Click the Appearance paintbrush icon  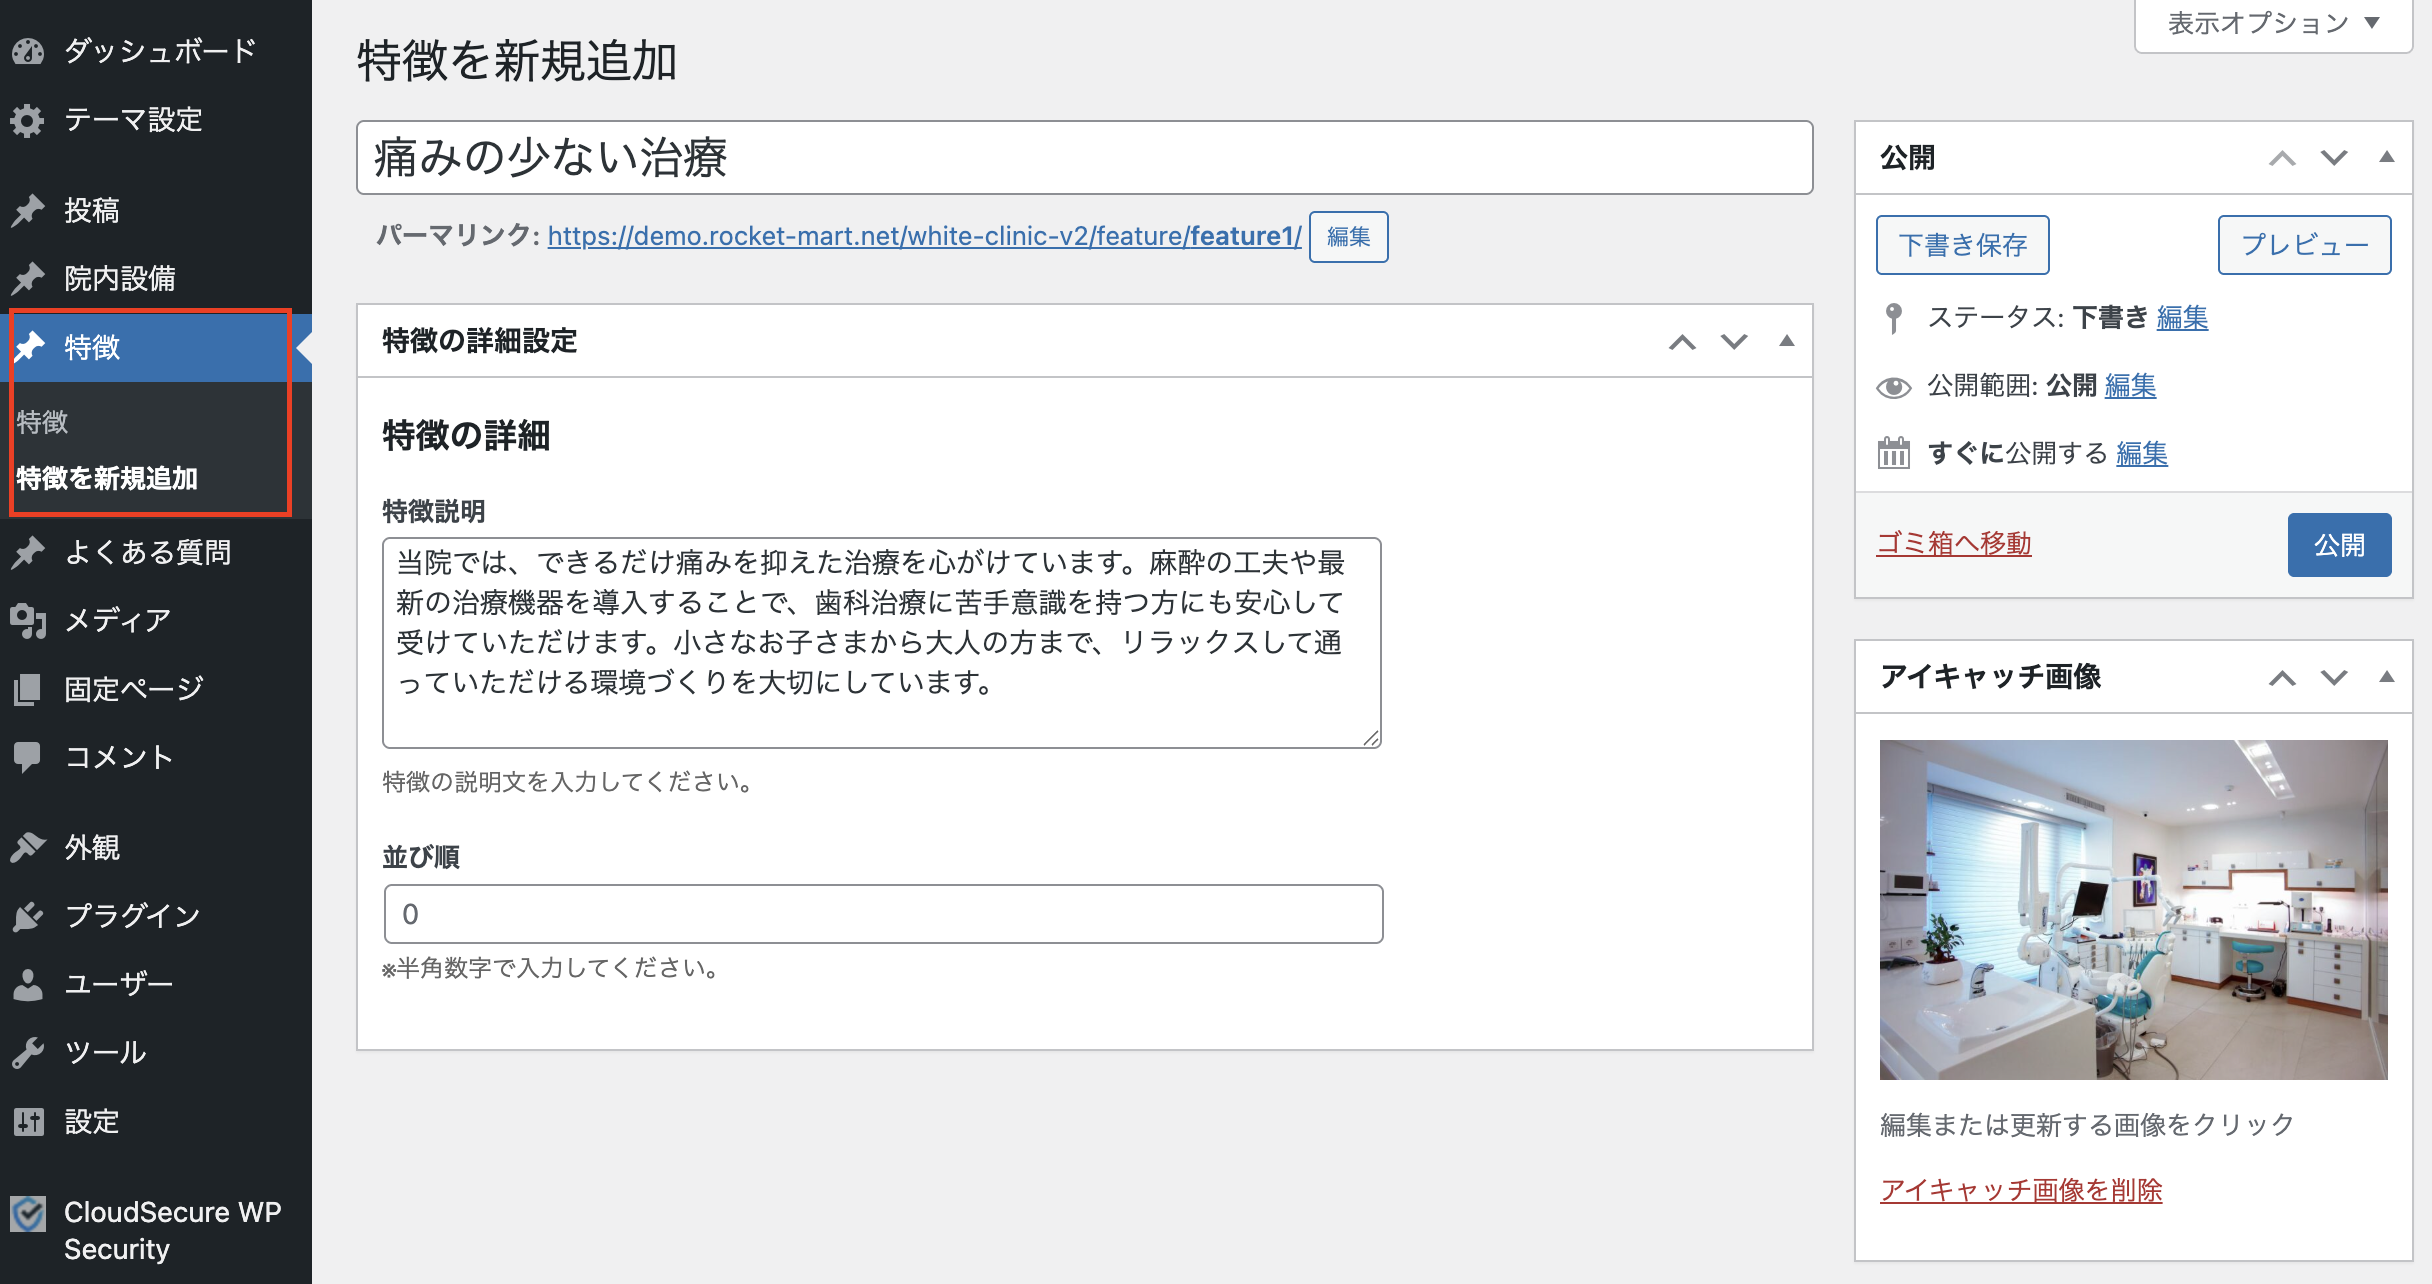coord(28,847)
